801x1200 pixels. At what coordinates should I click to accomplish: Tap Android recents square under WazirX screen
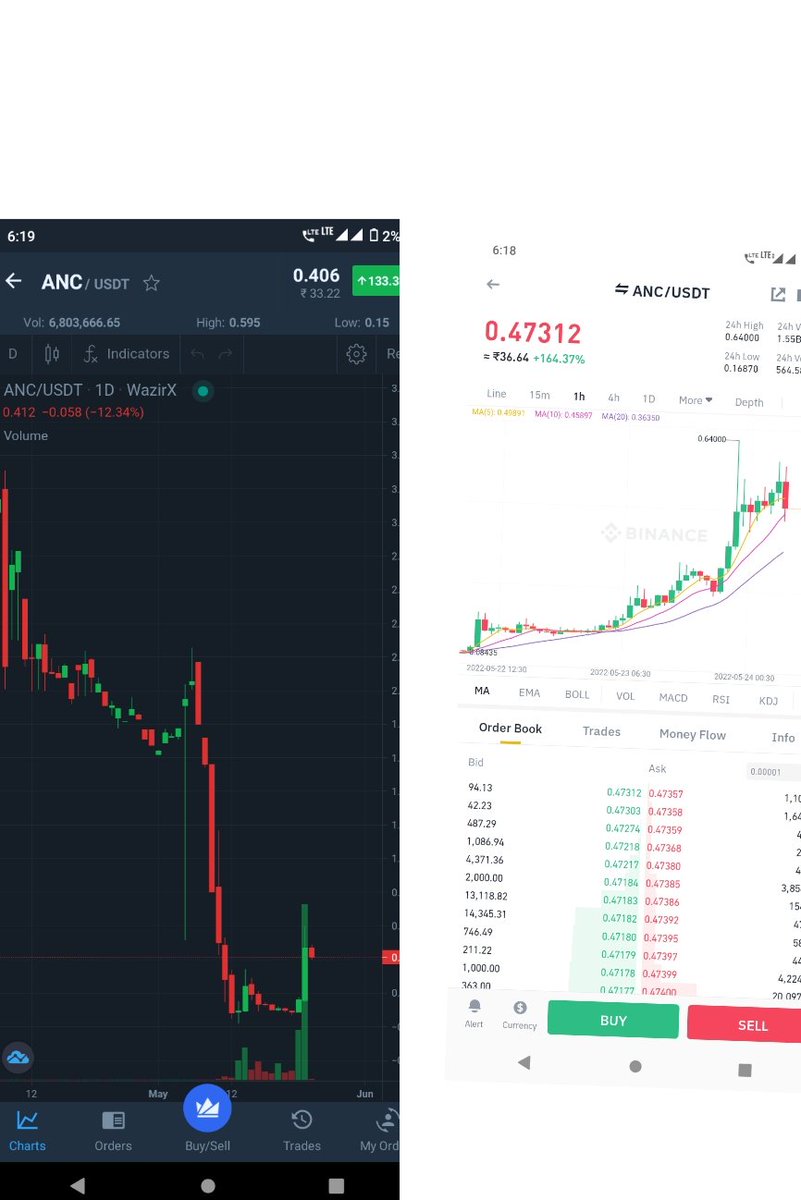[x=336, y=1185]
